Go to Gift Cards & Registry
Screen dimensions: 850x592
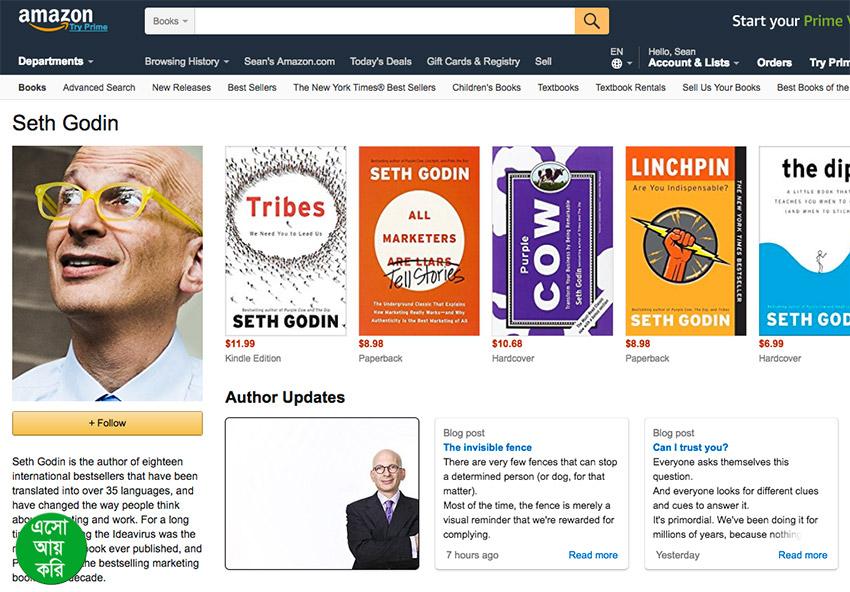[473, 61]
